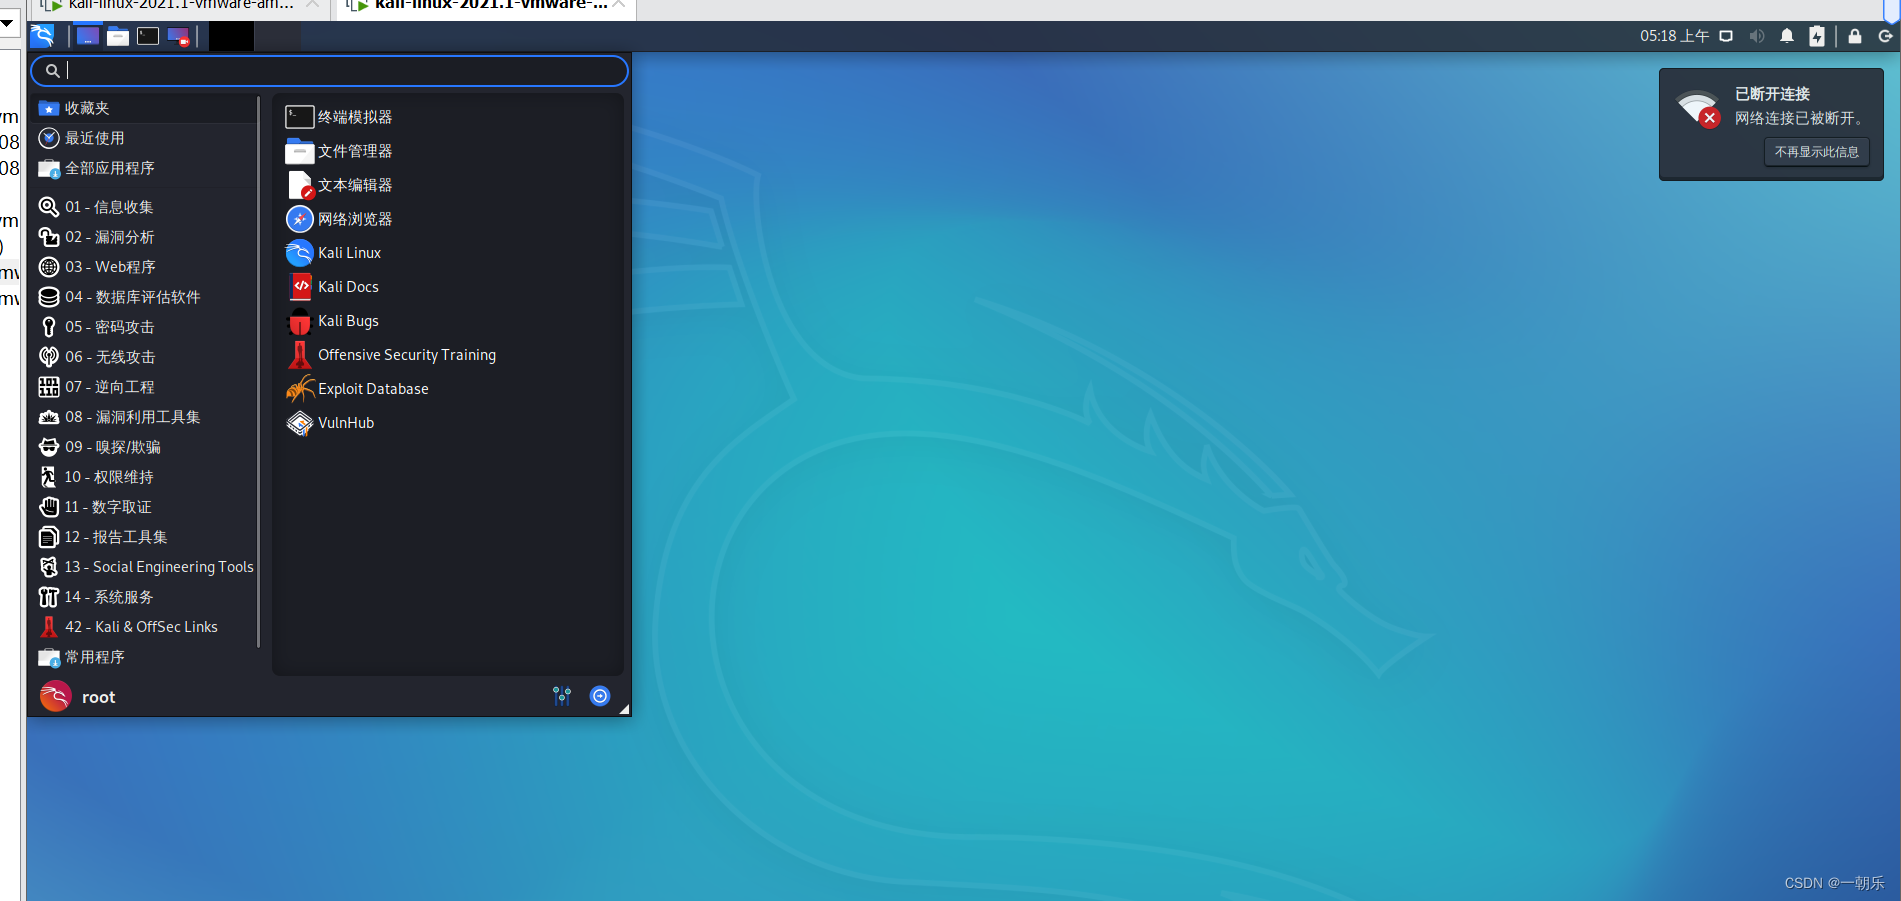Image resolution: width=1901 pixels, height=901 pixels.
Task: Click the volume speaker tray icon
Action: pos(1757,36)
